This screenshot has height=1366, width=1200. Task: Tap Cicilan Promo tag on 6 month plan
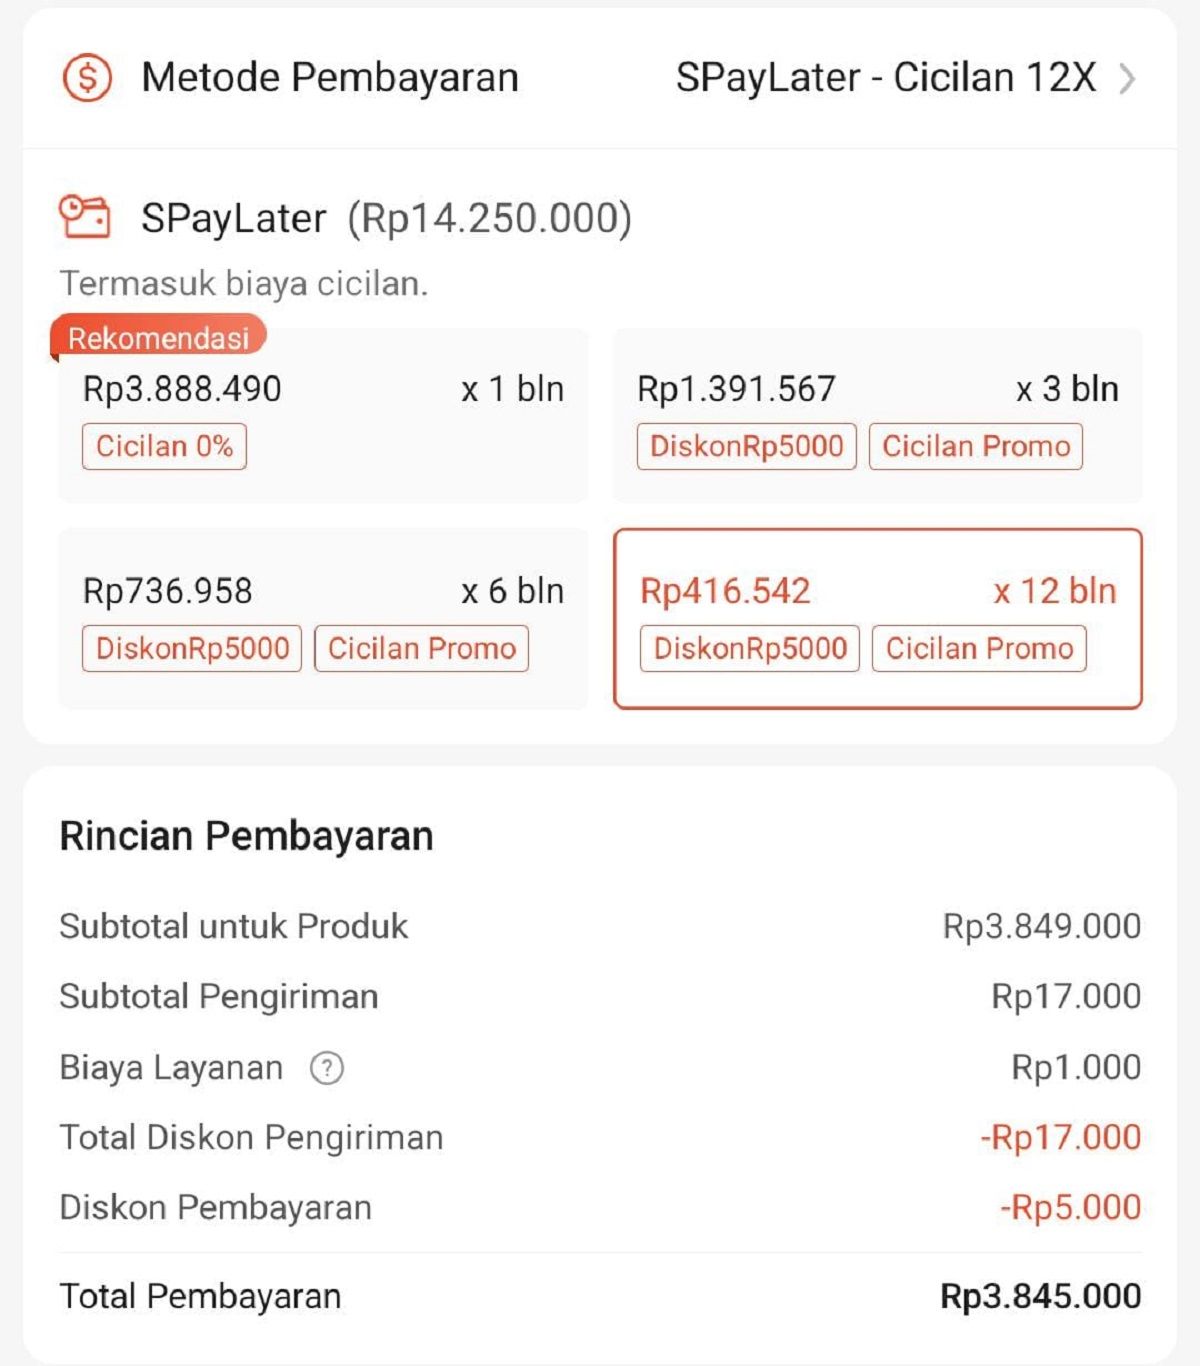point(421,648)
